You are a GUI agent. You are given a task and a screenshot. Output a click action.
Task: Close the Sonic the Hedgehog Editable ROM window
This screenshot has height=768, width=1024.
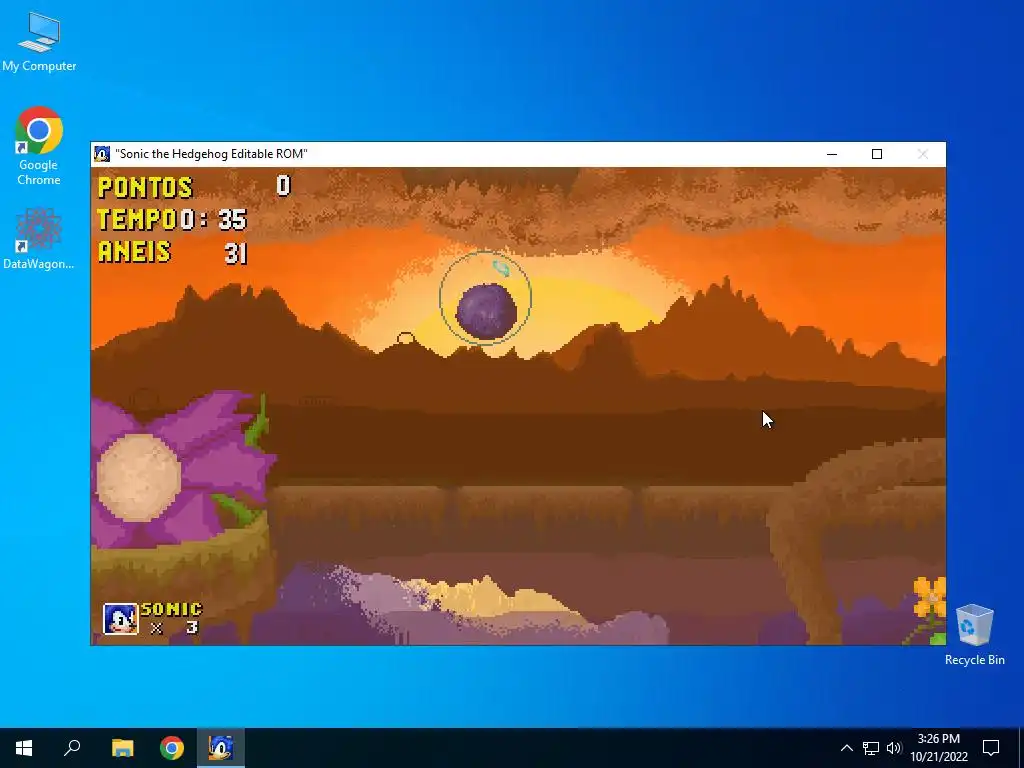[x=923, y=154]
